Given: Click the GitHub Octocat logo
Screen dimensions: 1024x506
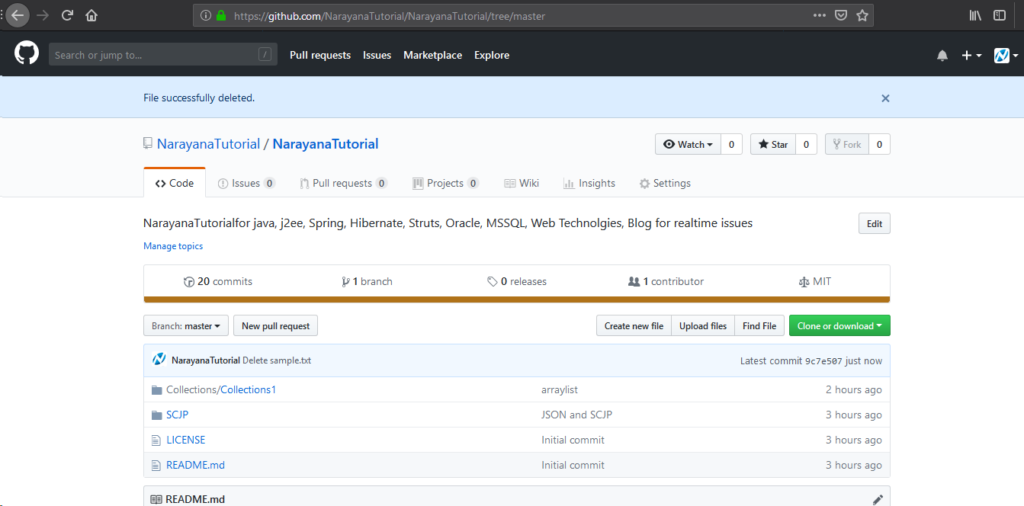Looking at the screenshot, I should (27, 55).
